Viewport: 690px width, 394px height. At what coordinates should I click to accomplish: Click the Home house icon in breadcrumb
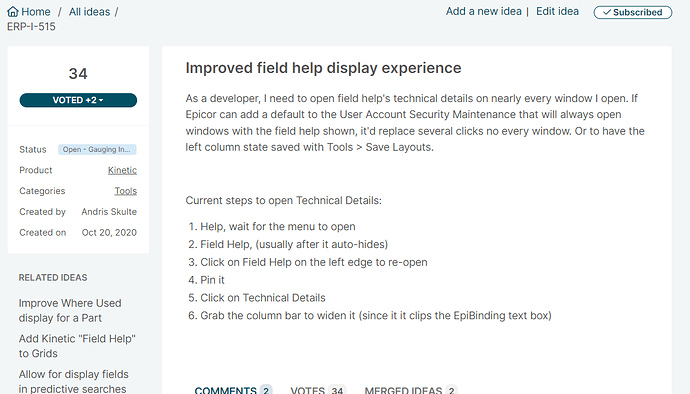point(13,11)
